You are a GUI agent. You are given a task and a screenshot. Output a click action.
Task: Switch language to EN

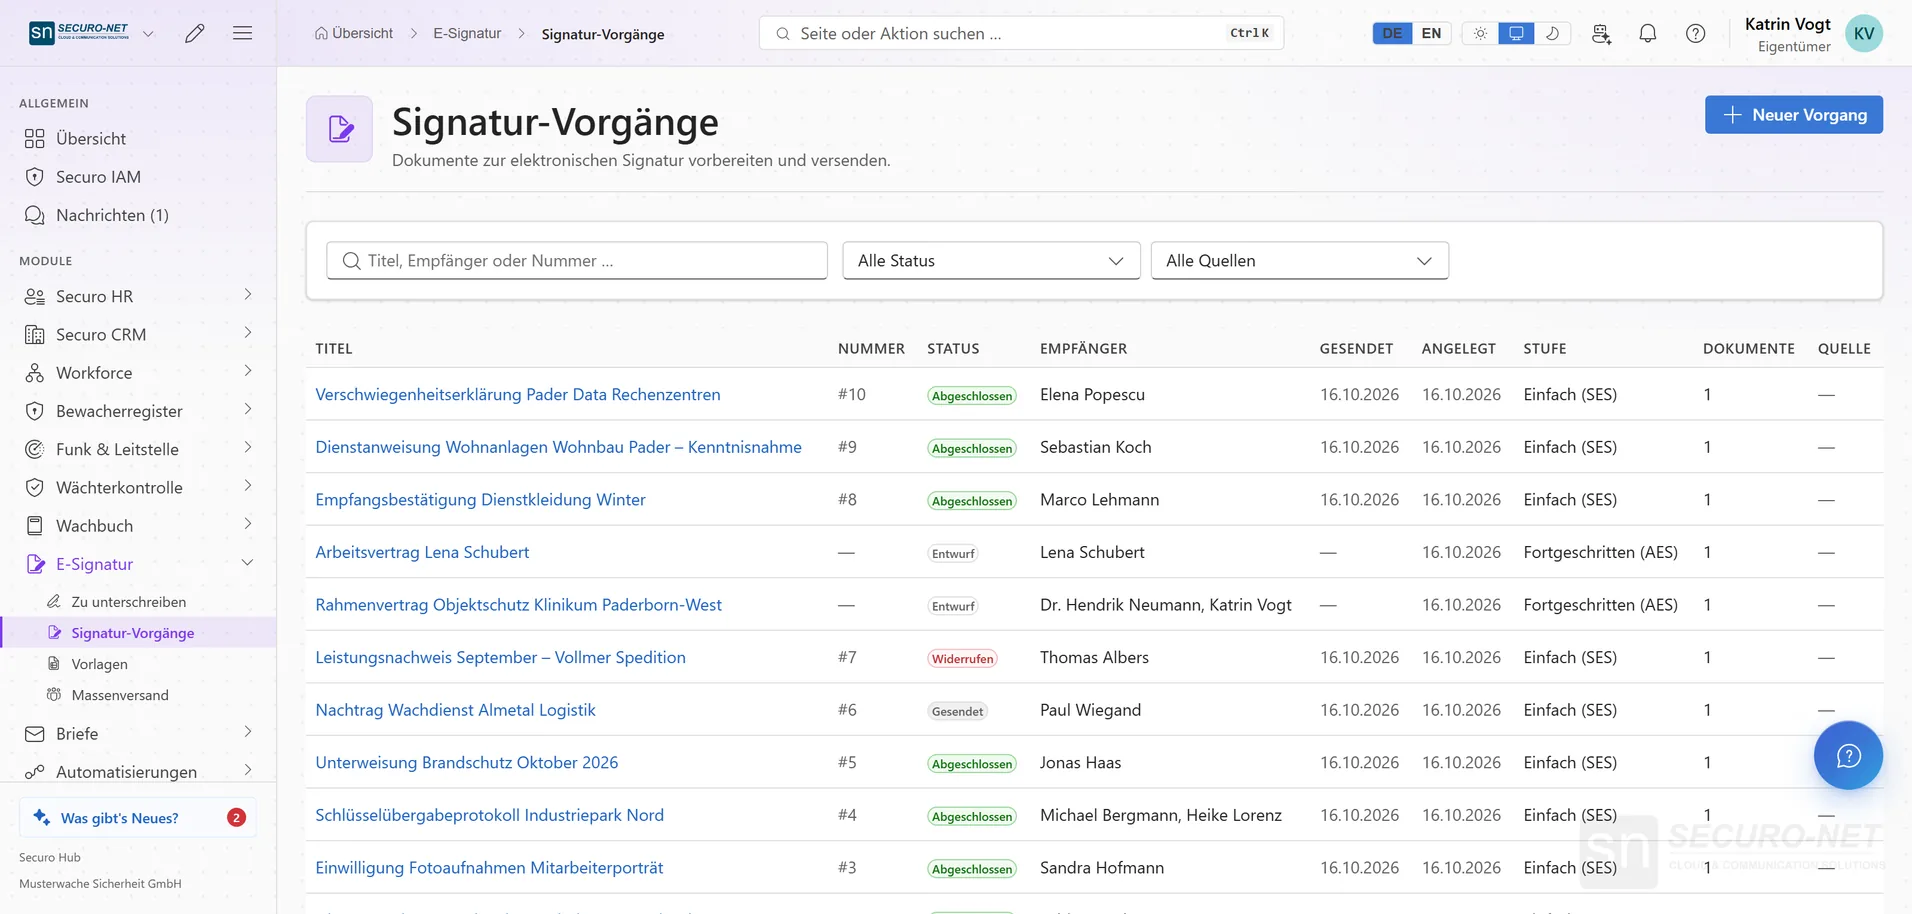[x=1431, y=33]
